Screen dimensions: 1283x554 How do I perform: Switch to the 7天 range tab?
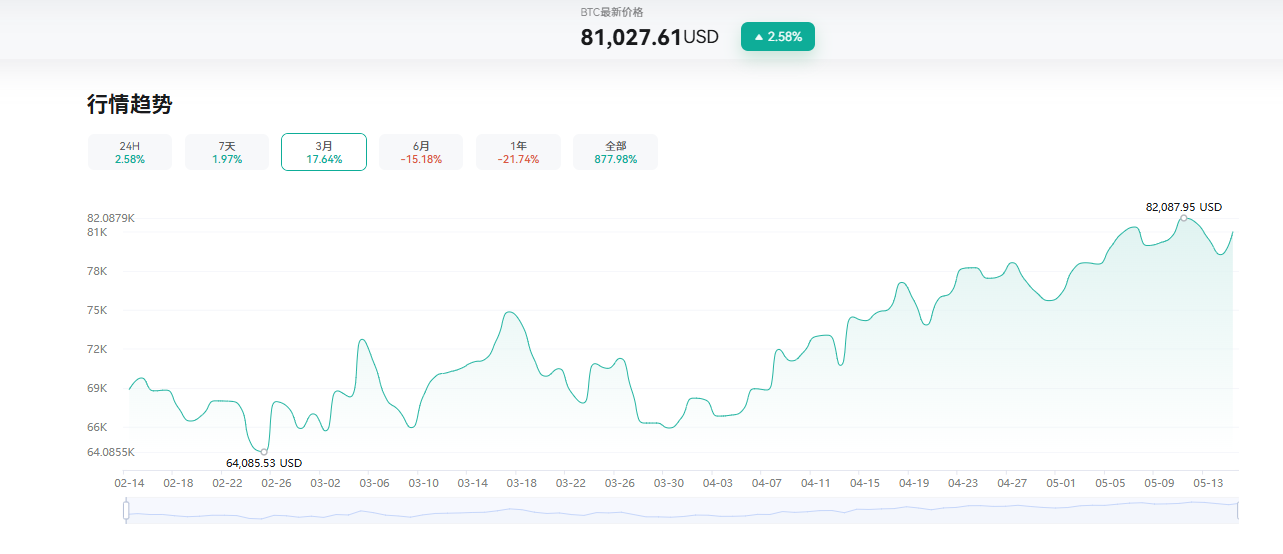pyautogui.click(x=227, y=152)
